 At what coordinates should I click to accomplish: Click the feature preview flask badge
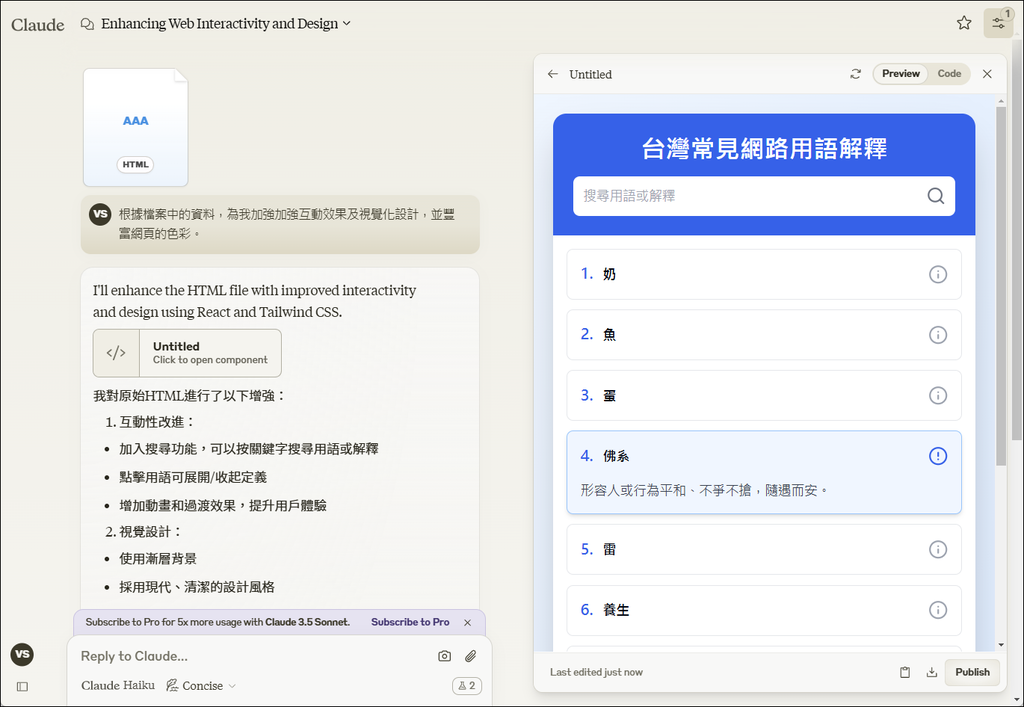tap(466, 685)
